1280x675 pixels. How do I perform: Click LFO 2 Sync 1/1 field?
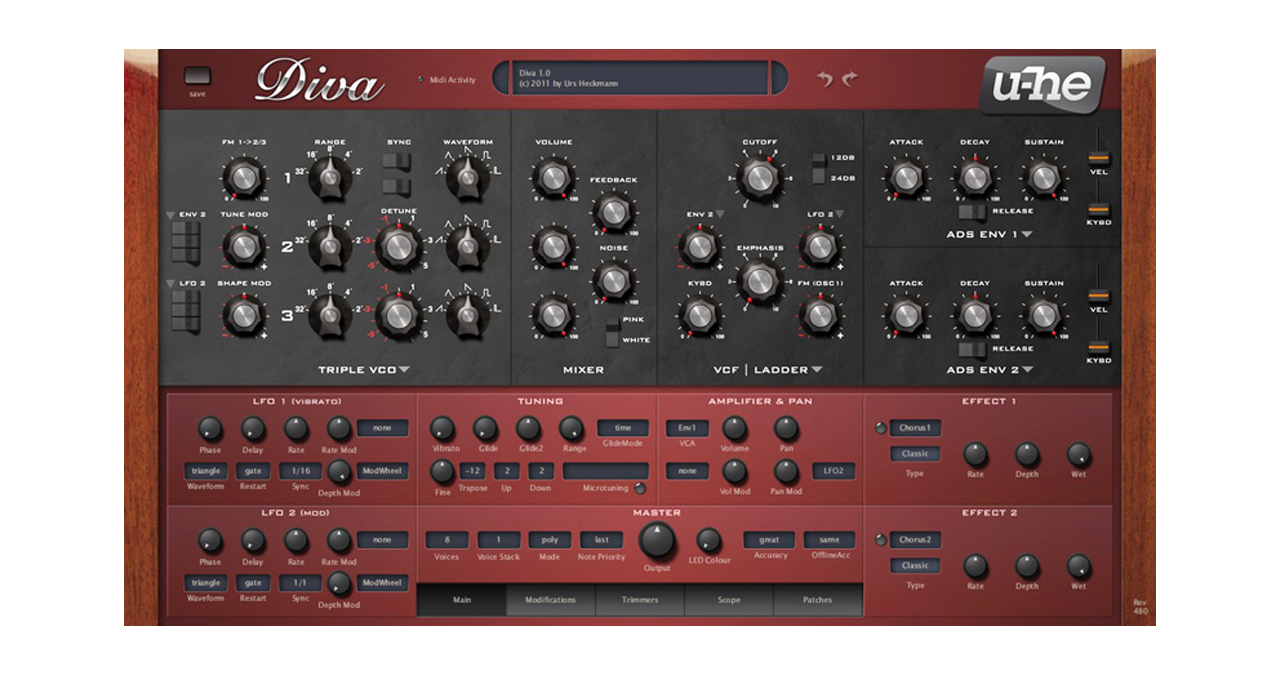(x=300, y=582)
